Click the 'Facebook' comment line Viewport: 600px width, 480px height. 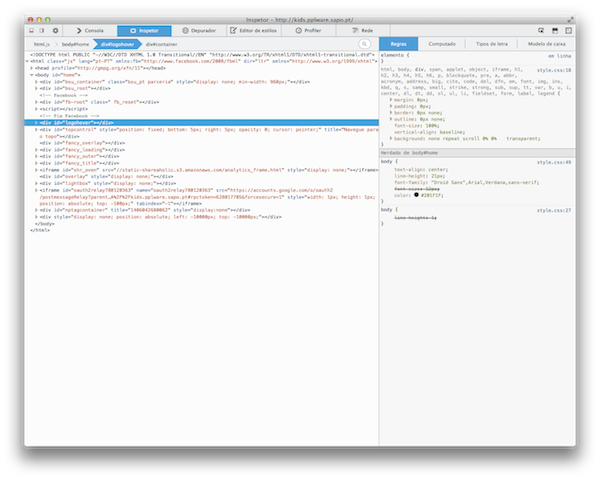(x=64, y=95)
